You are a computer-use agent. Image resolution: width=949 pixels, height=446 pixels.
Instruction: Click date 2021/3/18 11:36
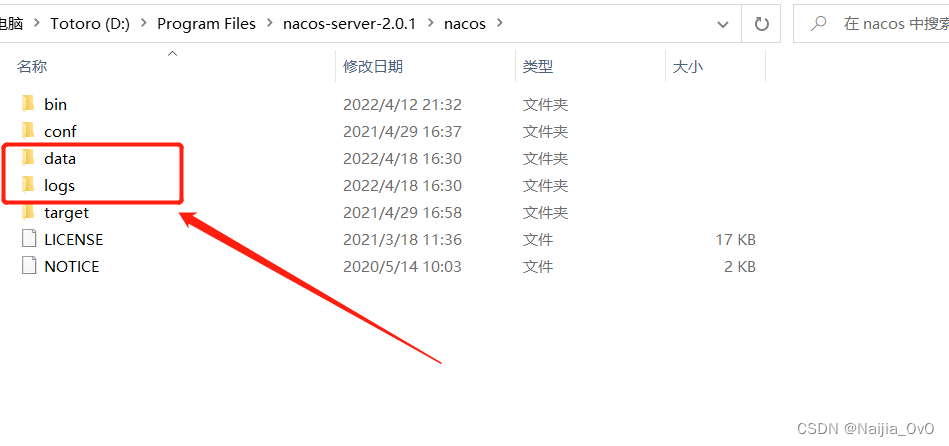click(x=402, y=240)
